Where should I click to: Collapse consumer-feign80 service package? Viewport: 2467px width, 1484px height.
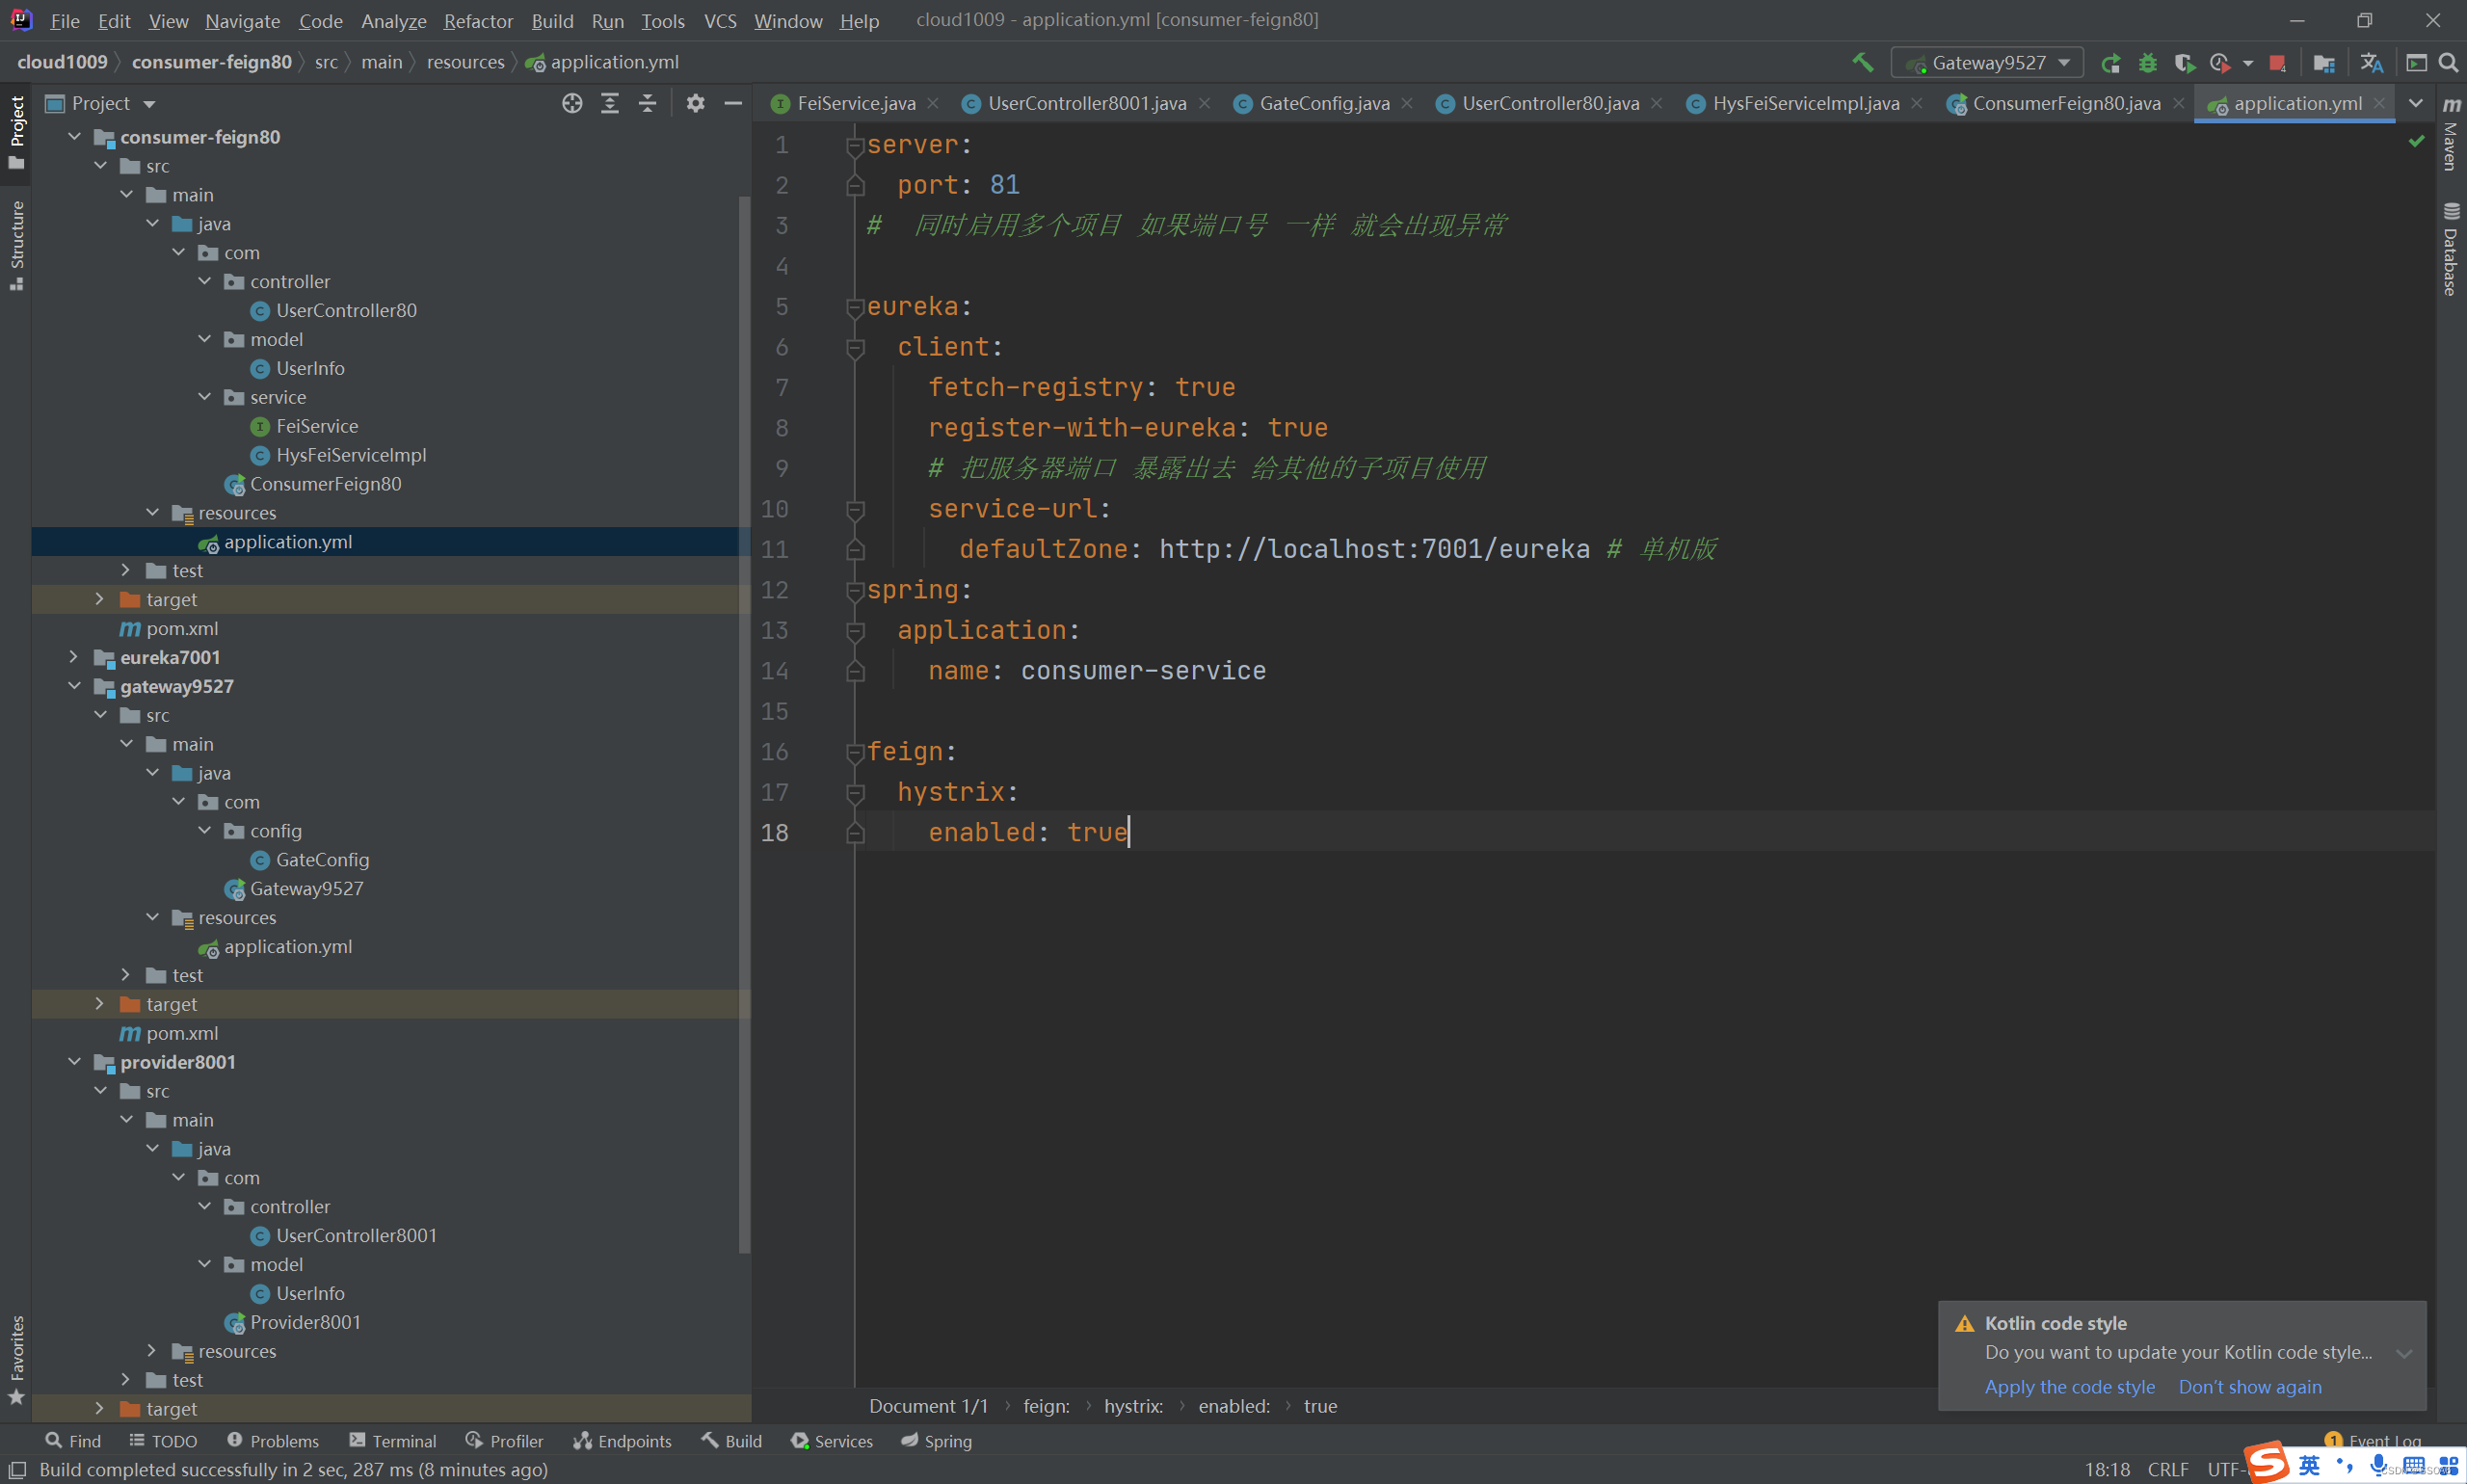point(205,397)
